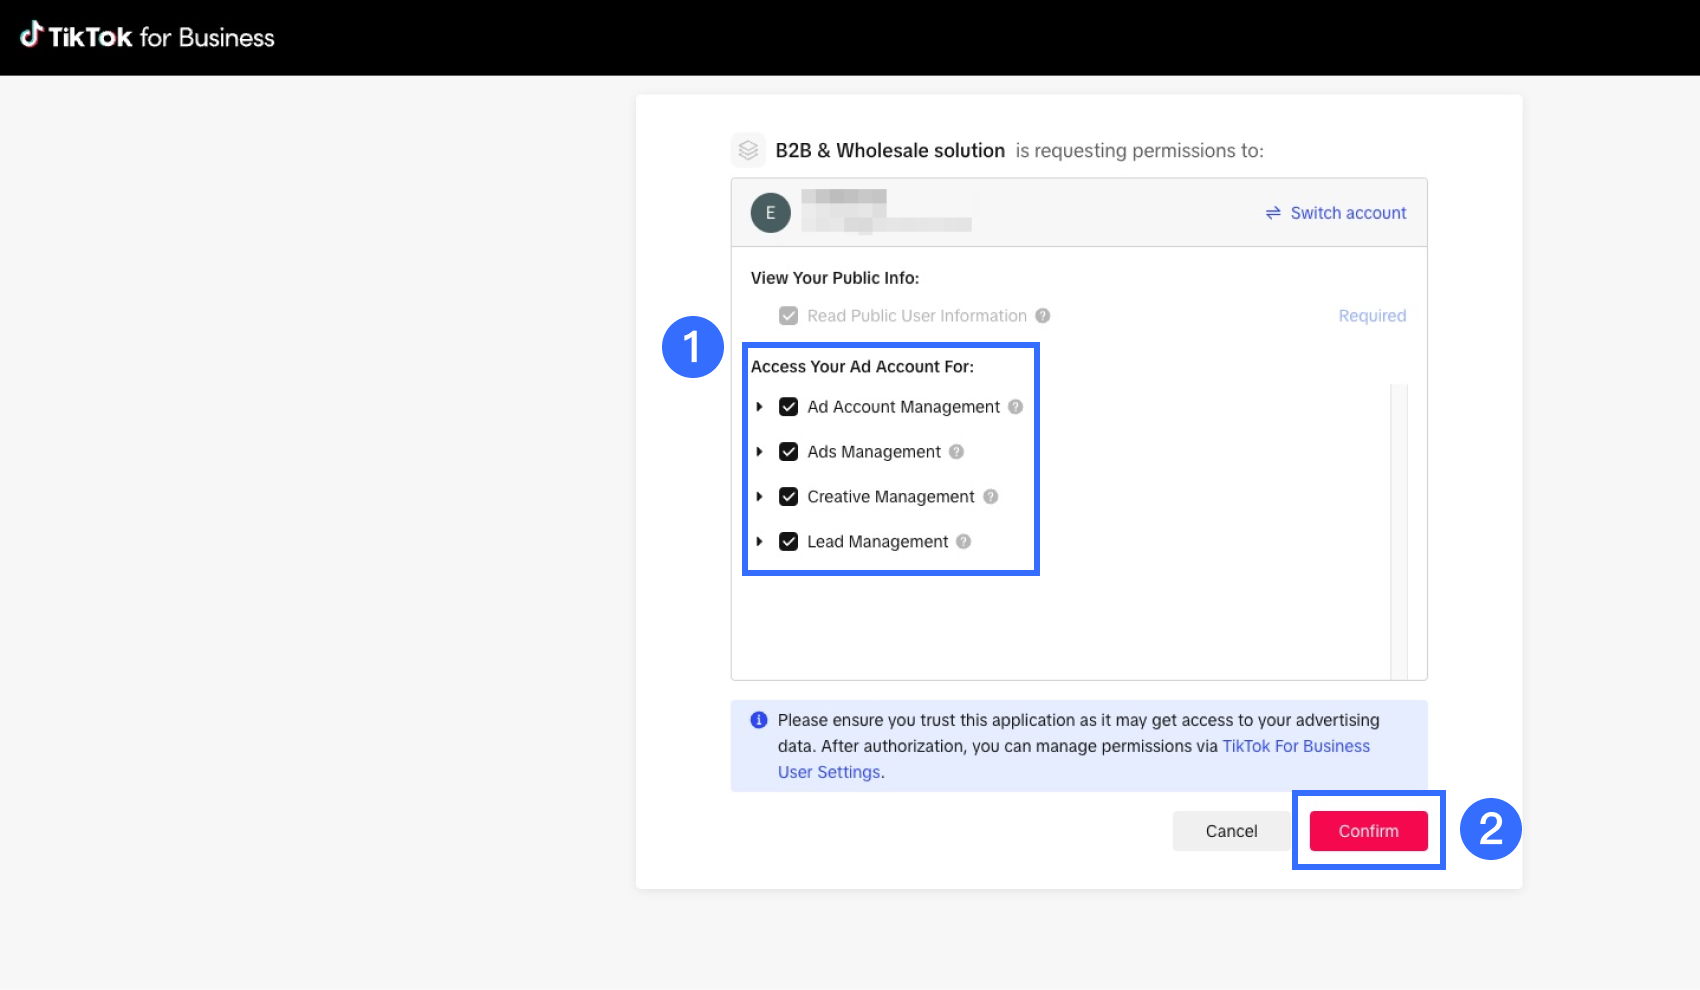
Task: Open help icon for Read Public User Information
Action: point(1043,316)
